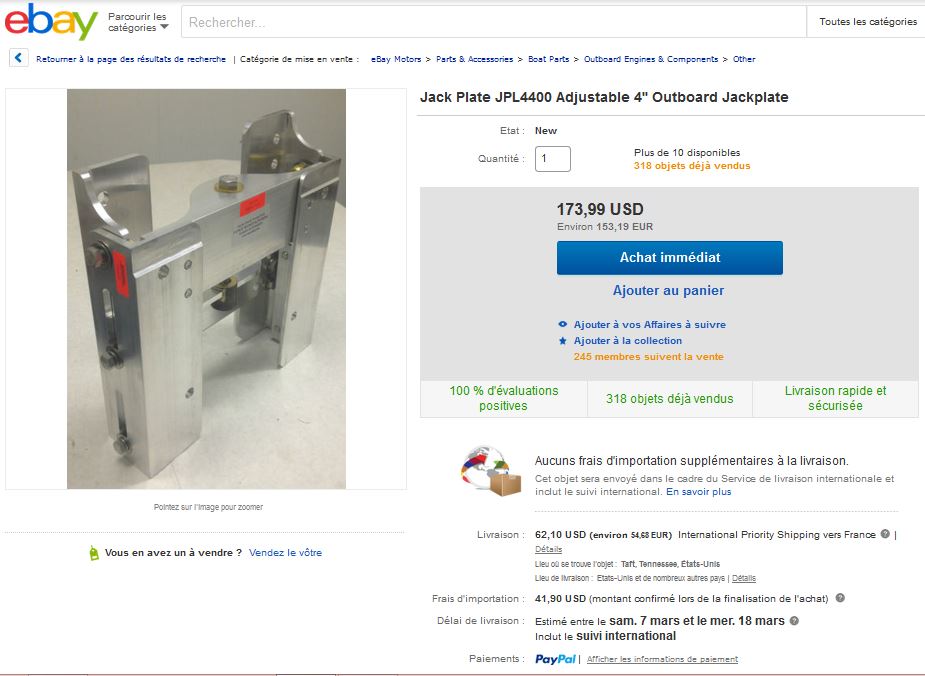Buy now with Achat immédiat button
This screenshot has width=925, height=676.
tap(670, 258)
